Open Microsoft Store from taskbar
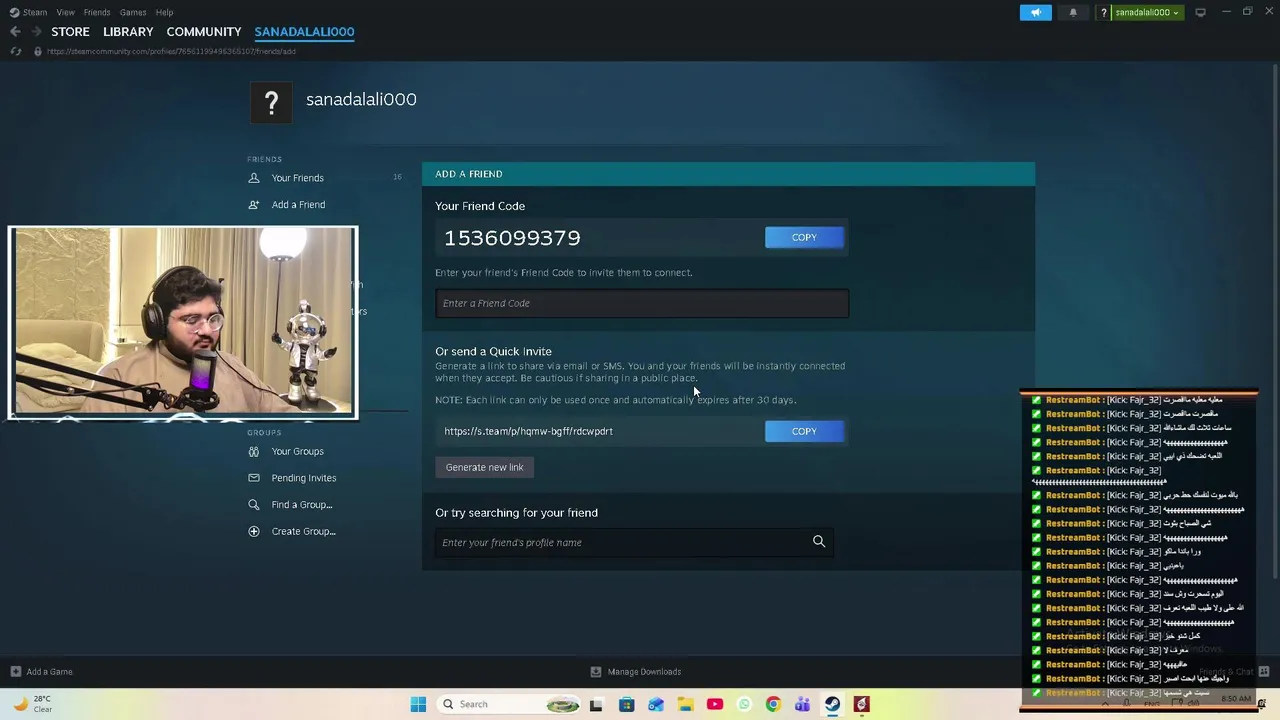 (626, 704)
